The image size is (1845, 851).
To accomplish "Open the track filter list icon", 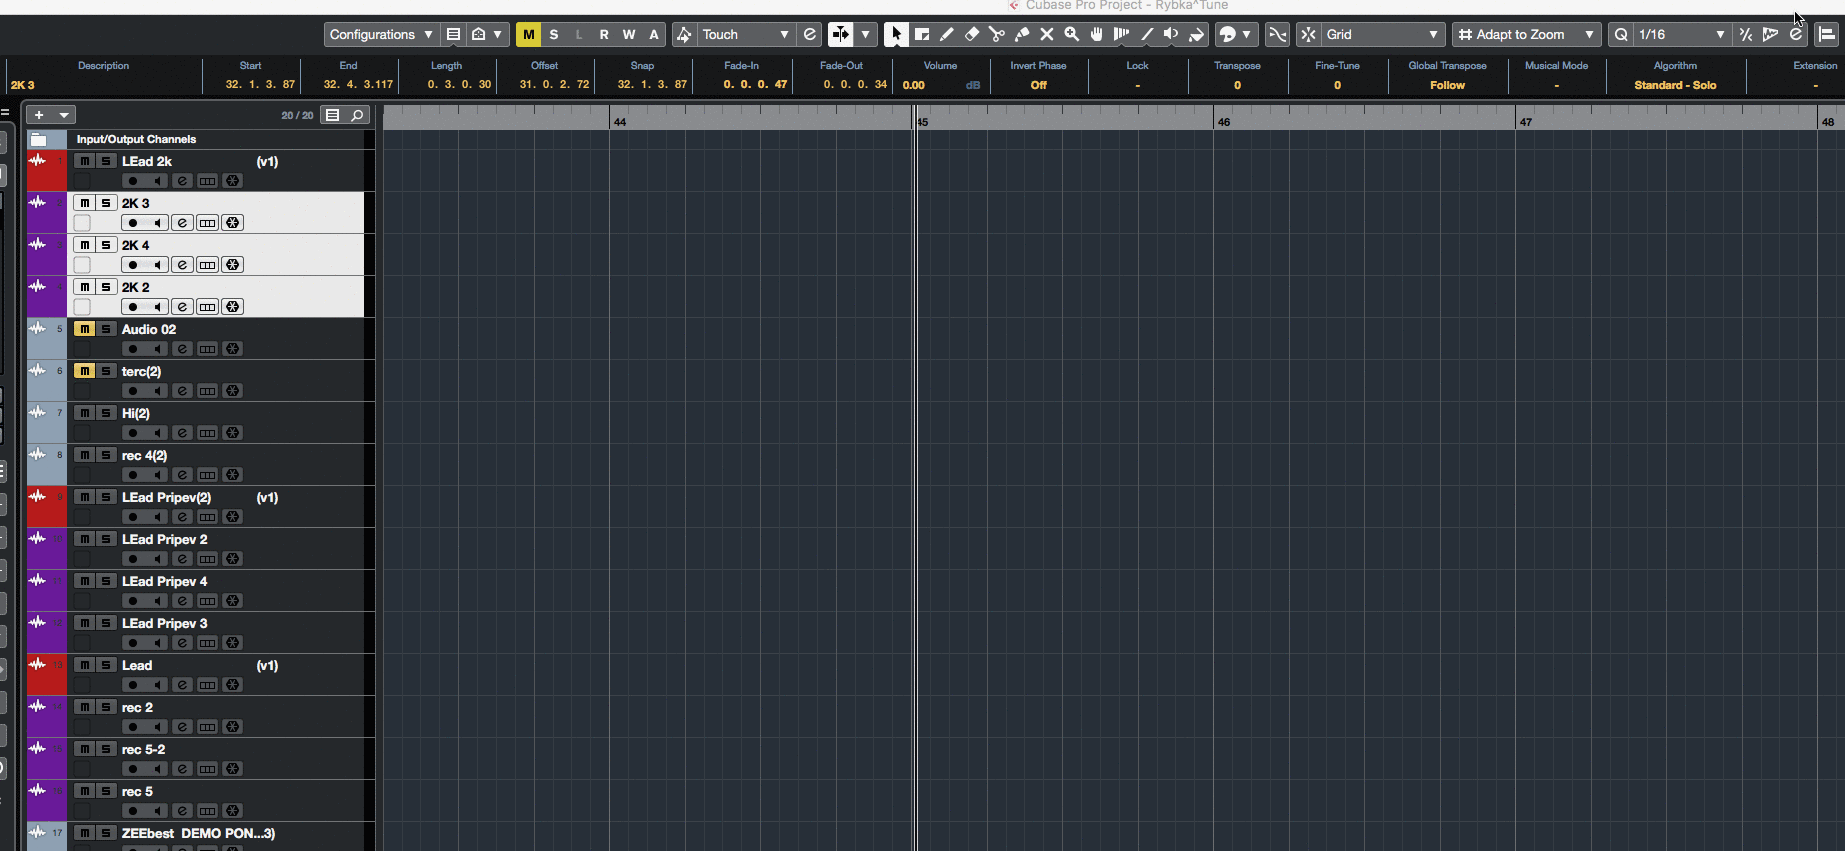I will 333,115.
